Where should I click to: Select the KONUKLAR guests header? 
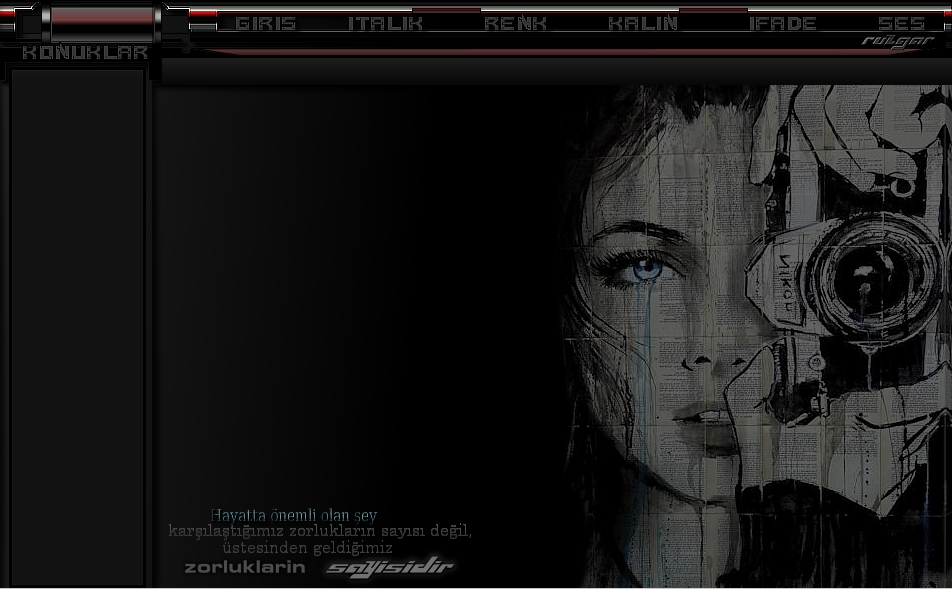[x=85, y=52]
